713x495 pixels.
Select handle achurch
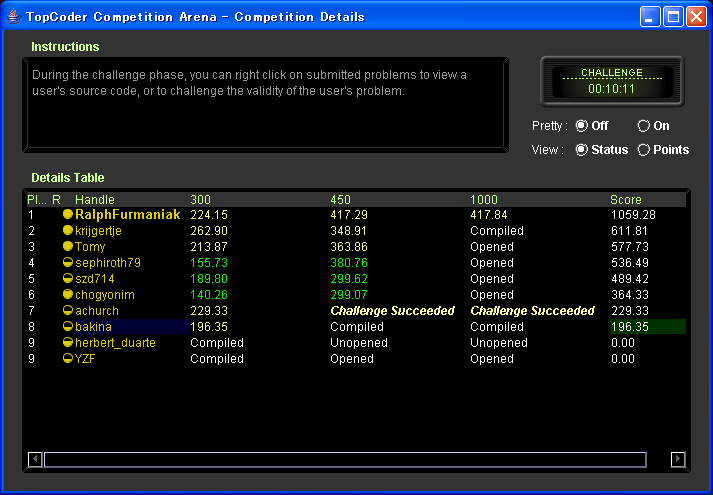pos(97,310)
